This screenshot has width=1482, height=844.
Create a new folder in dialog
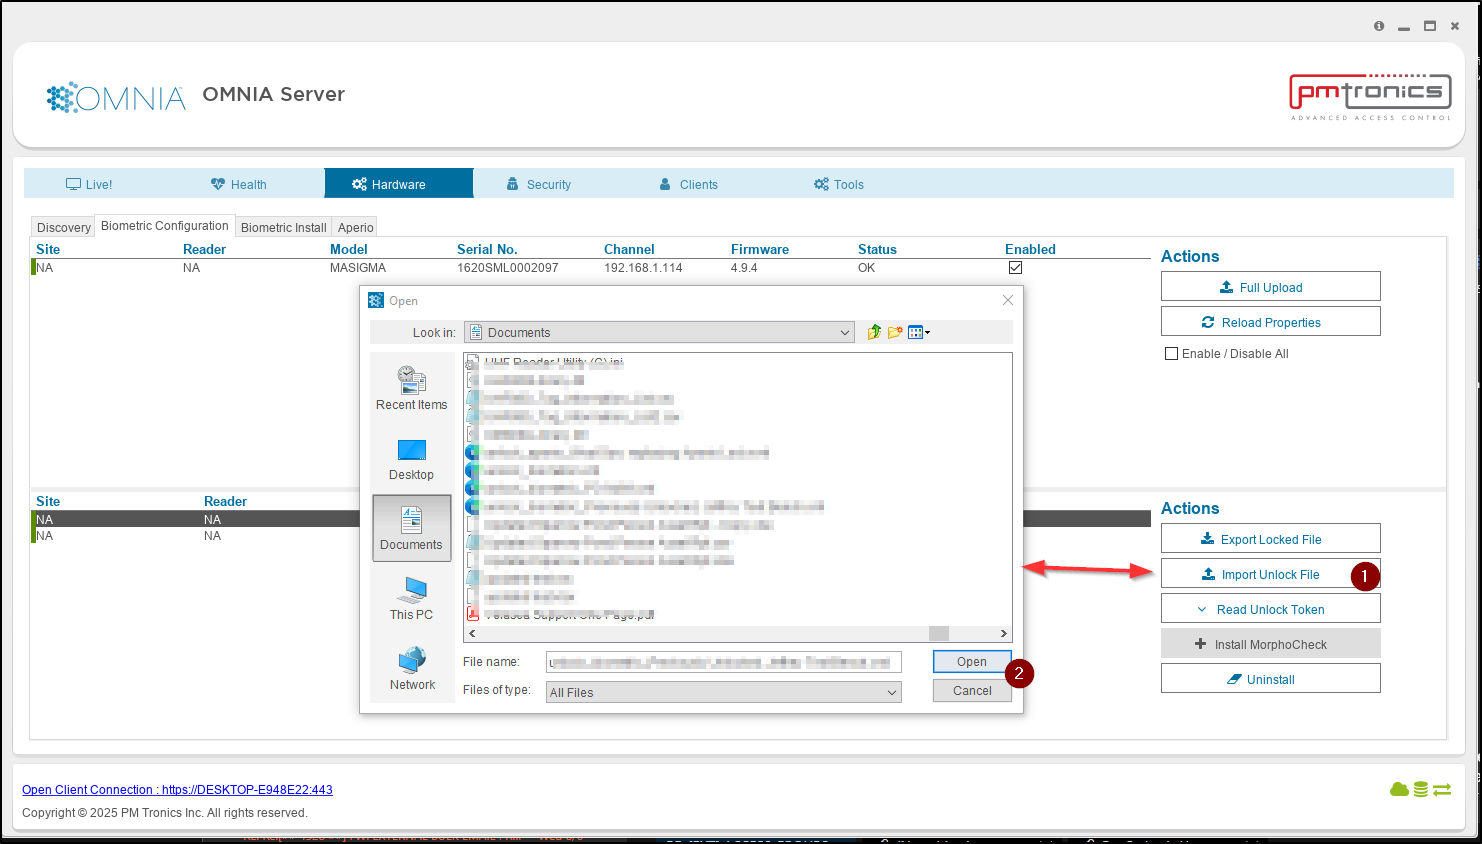(x=895, y=332)
